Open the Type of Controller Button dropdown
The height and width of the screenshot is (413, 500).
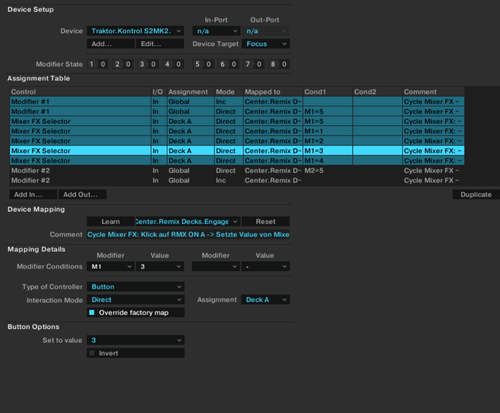point(136,287)
